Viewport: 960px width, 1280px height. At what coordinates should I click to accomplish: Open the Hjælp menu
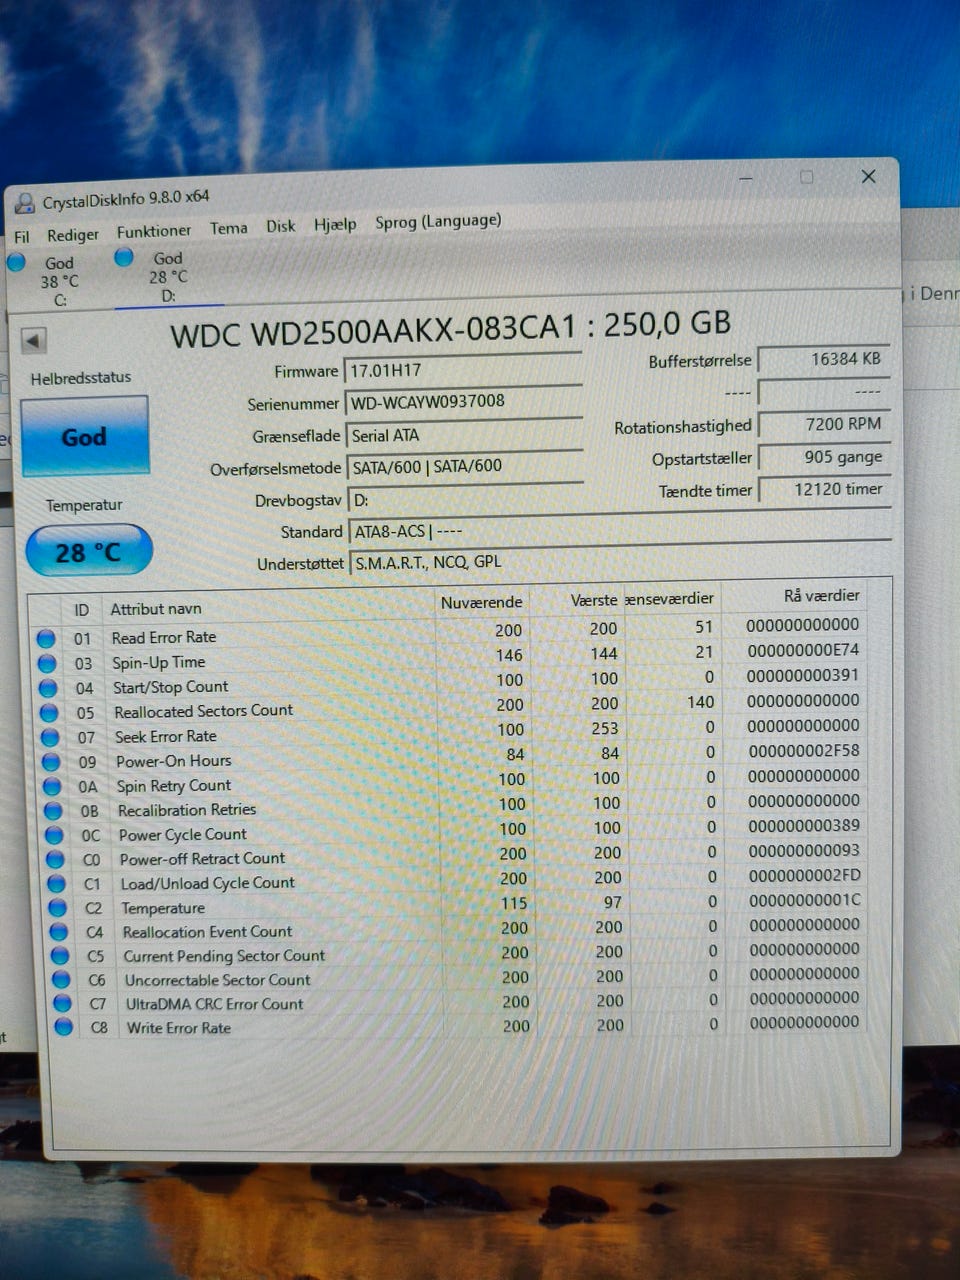[335, 224]
